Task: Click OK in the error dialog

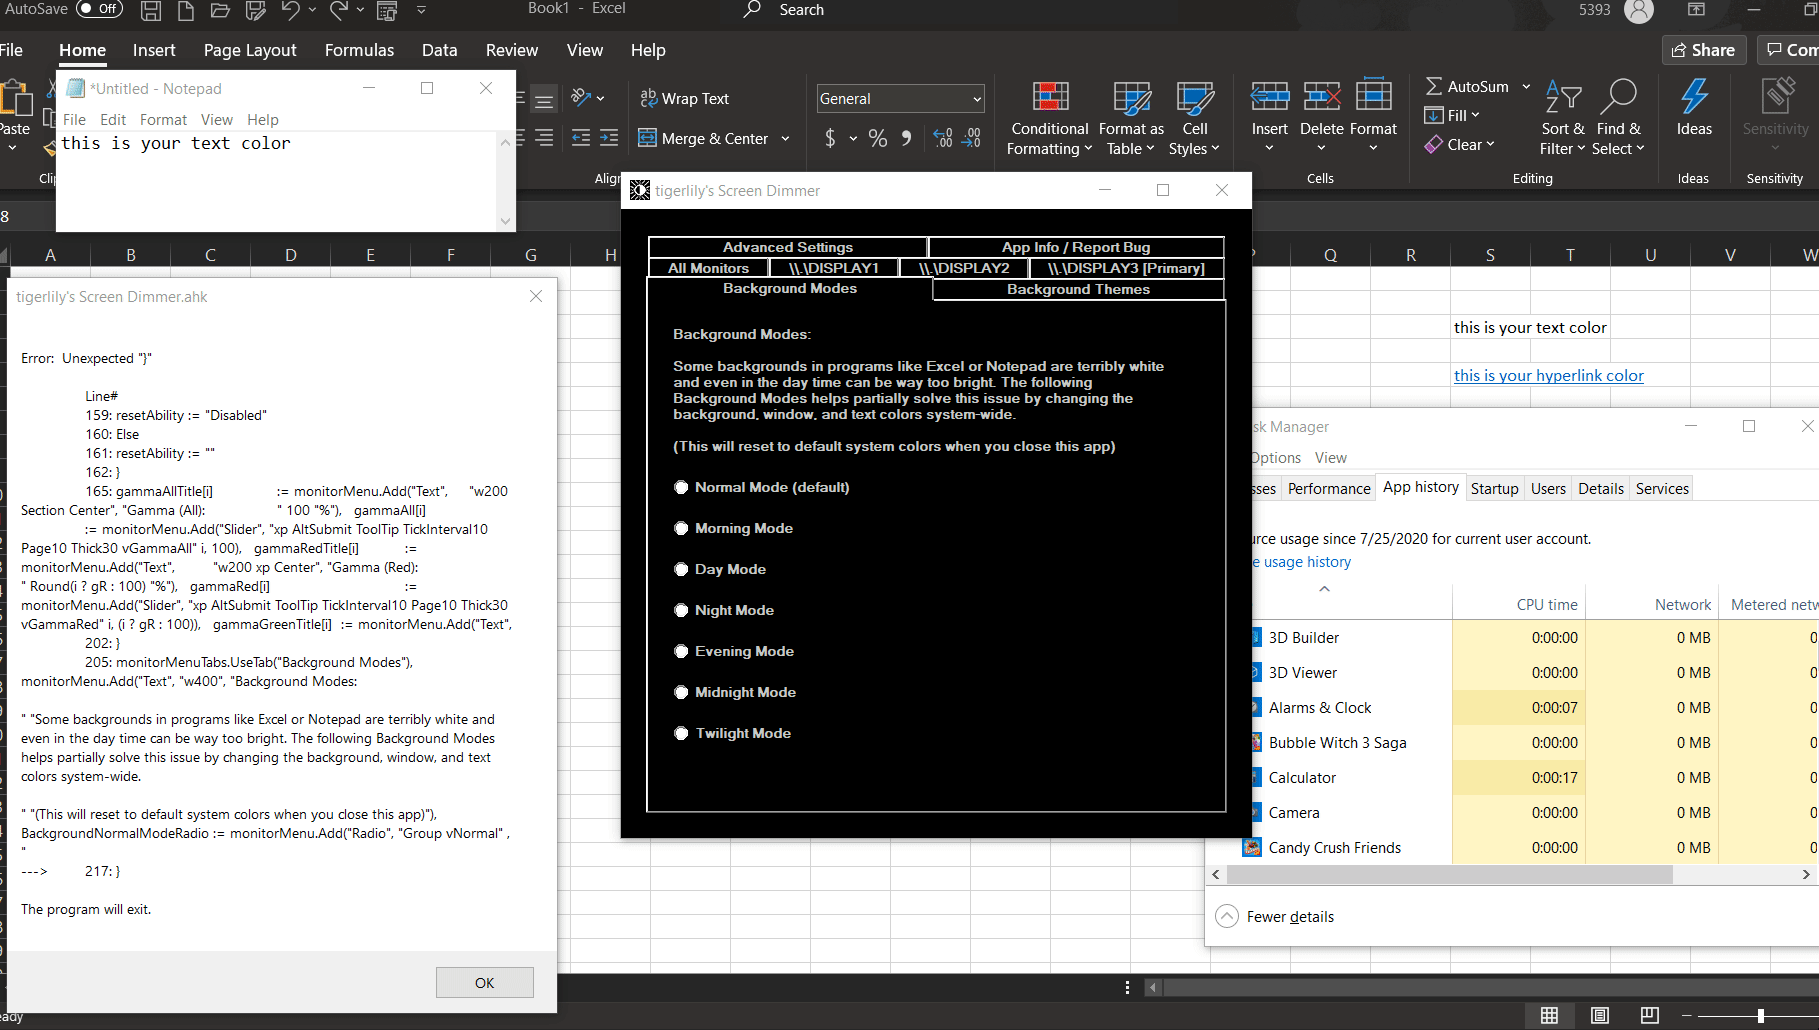Action: point(485,983)
